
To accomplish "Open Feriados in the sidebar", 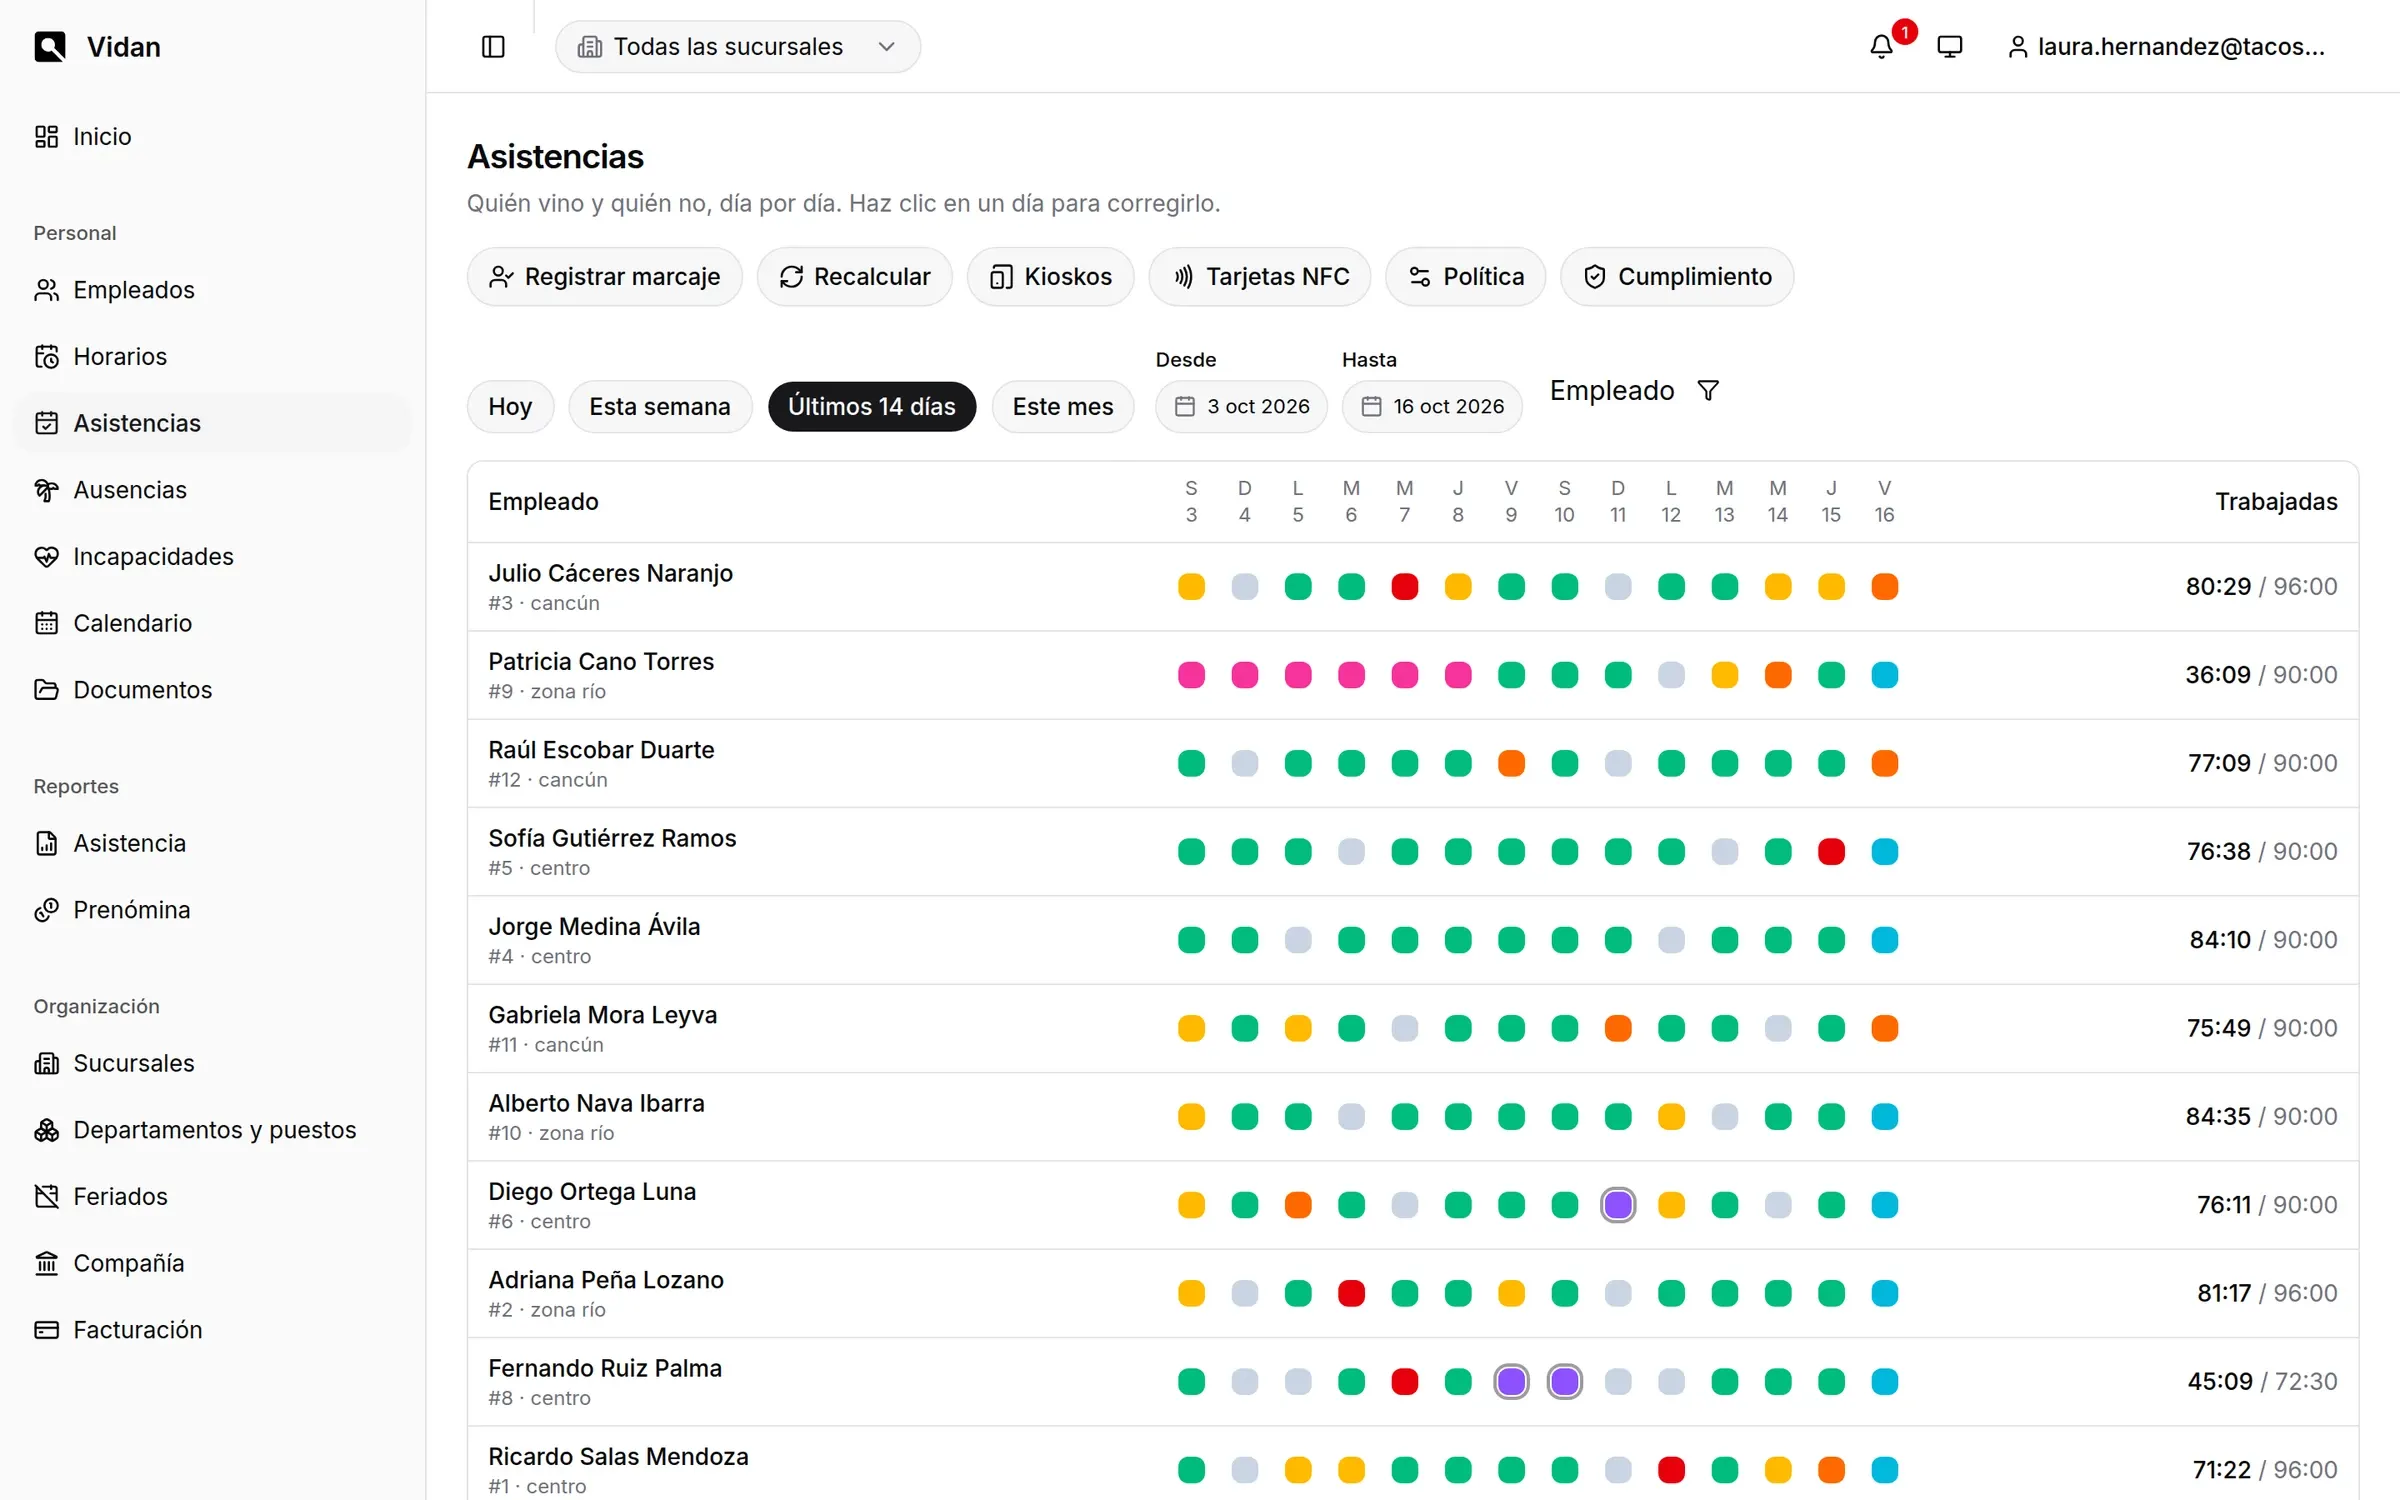I will click(212, 1196).
